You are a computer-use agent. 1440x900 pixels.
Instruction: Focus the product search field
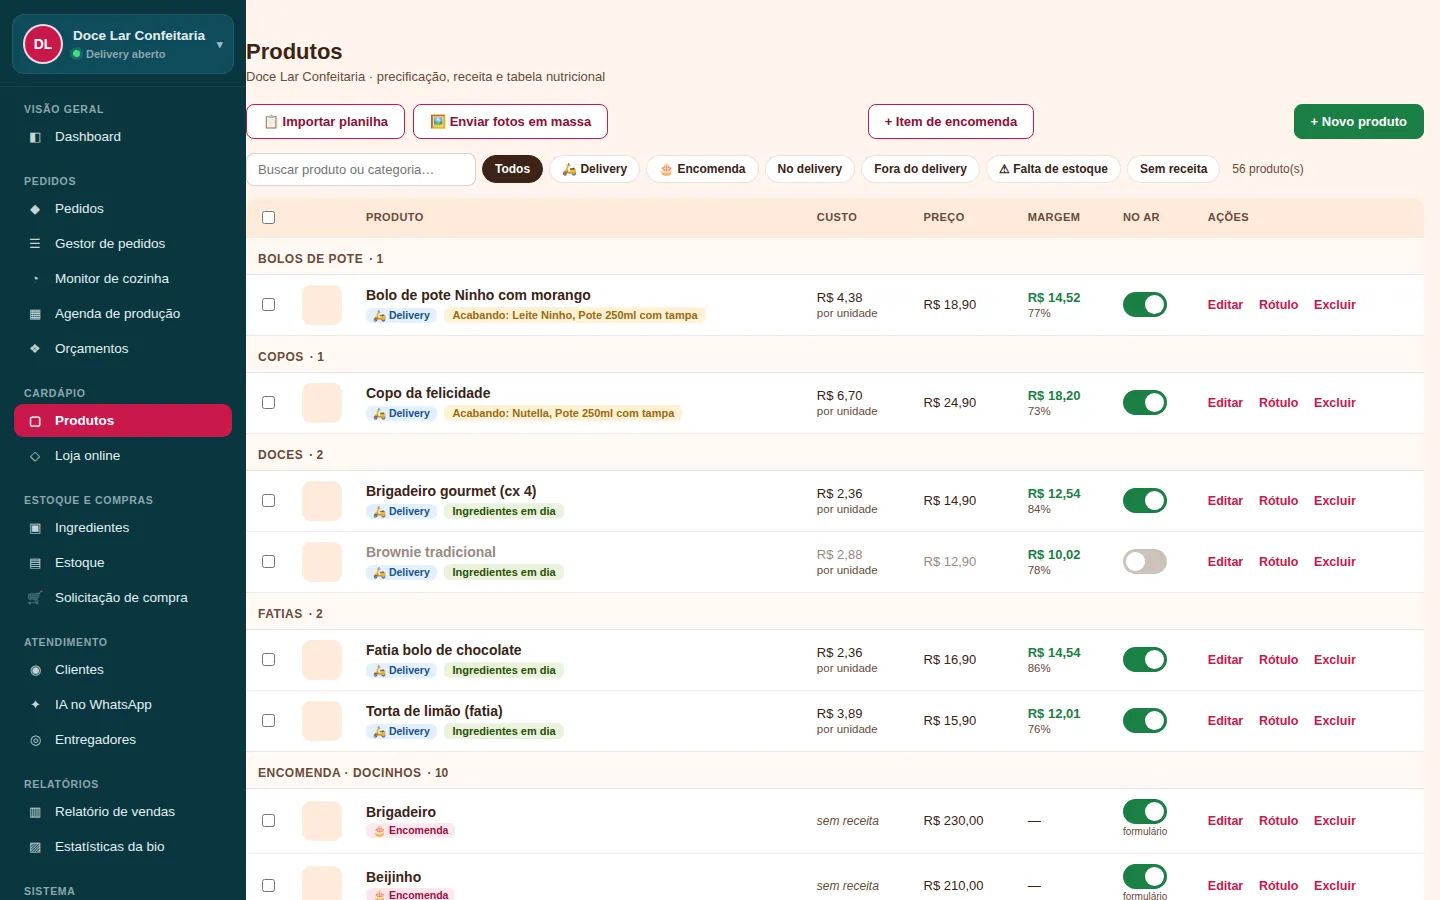click(x=361, y=170)
